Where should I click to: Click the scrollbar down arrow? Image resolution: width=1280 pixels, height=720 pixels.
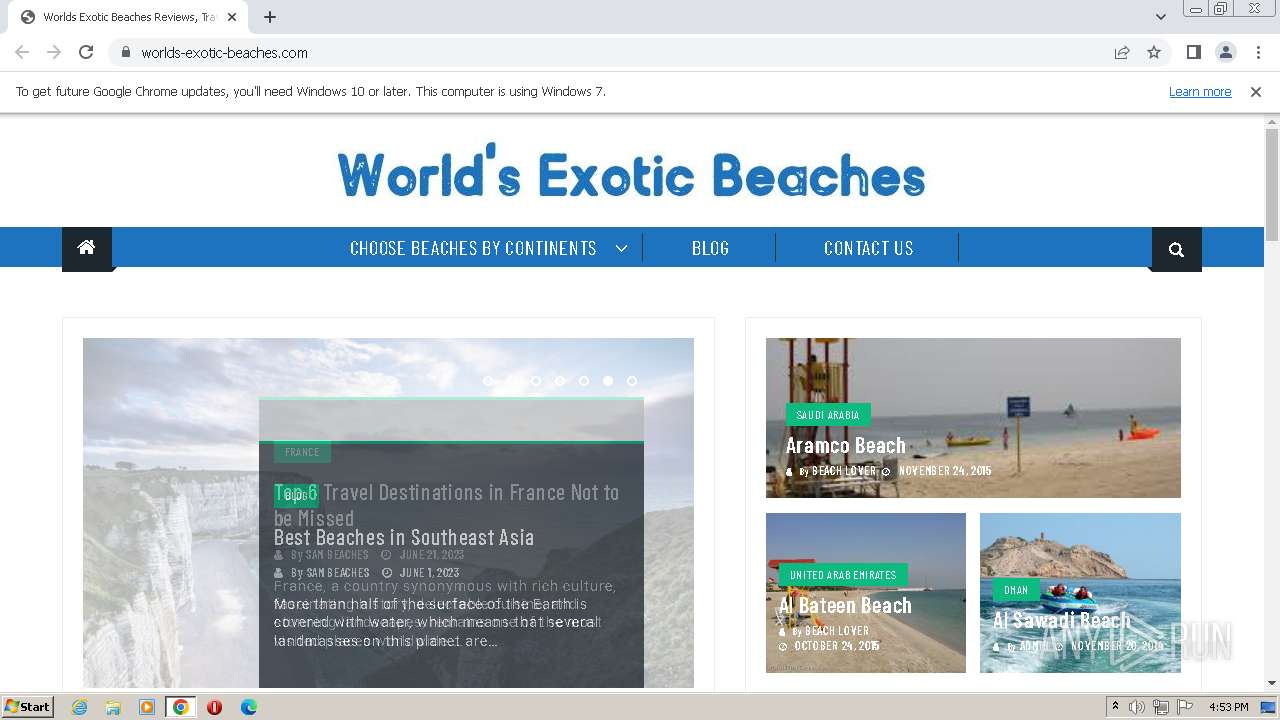(1272, 683)
